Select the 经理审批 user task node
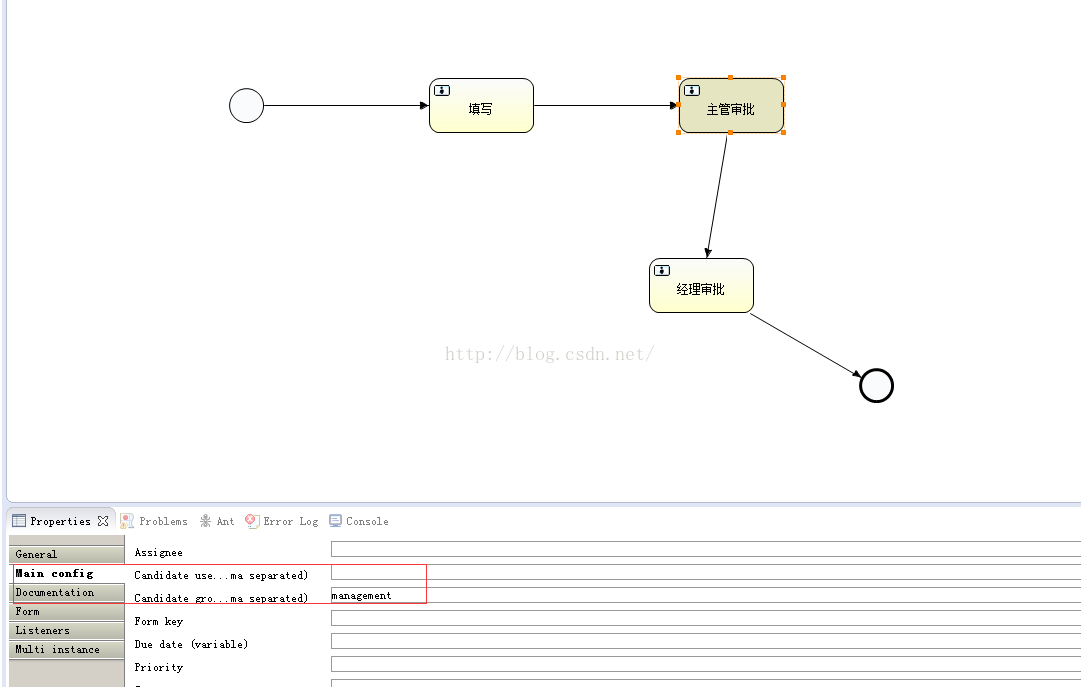 [701, 286]
